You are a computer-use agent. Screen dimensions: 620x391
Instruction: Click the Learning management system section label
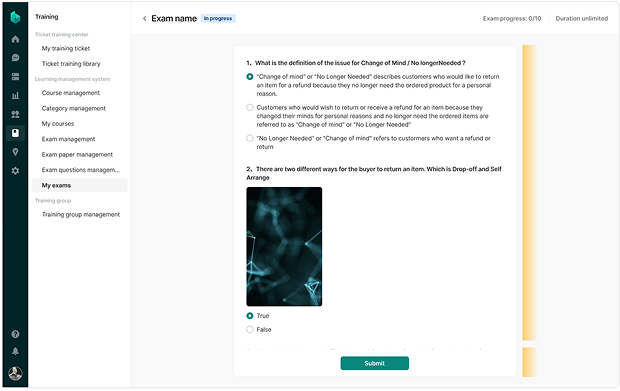pos(72,79)
